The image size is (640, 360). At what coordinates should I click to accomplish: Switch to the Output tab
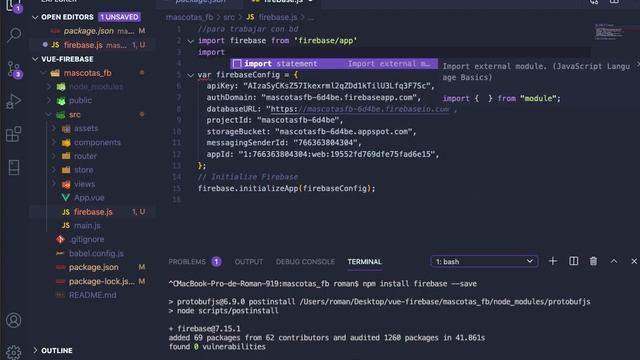click(x=249, y=262)
